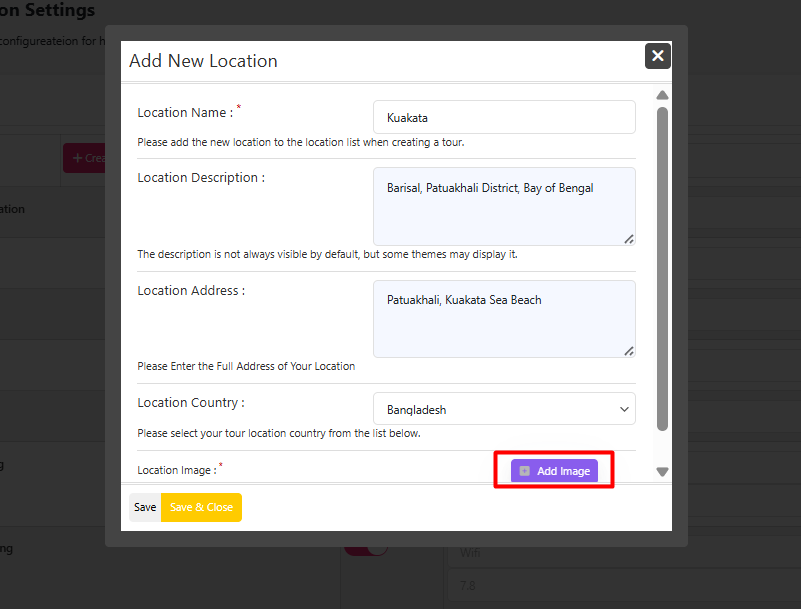
Task: Click the dialog's vertical scrollbar thumb
Action: click(662, 268)
